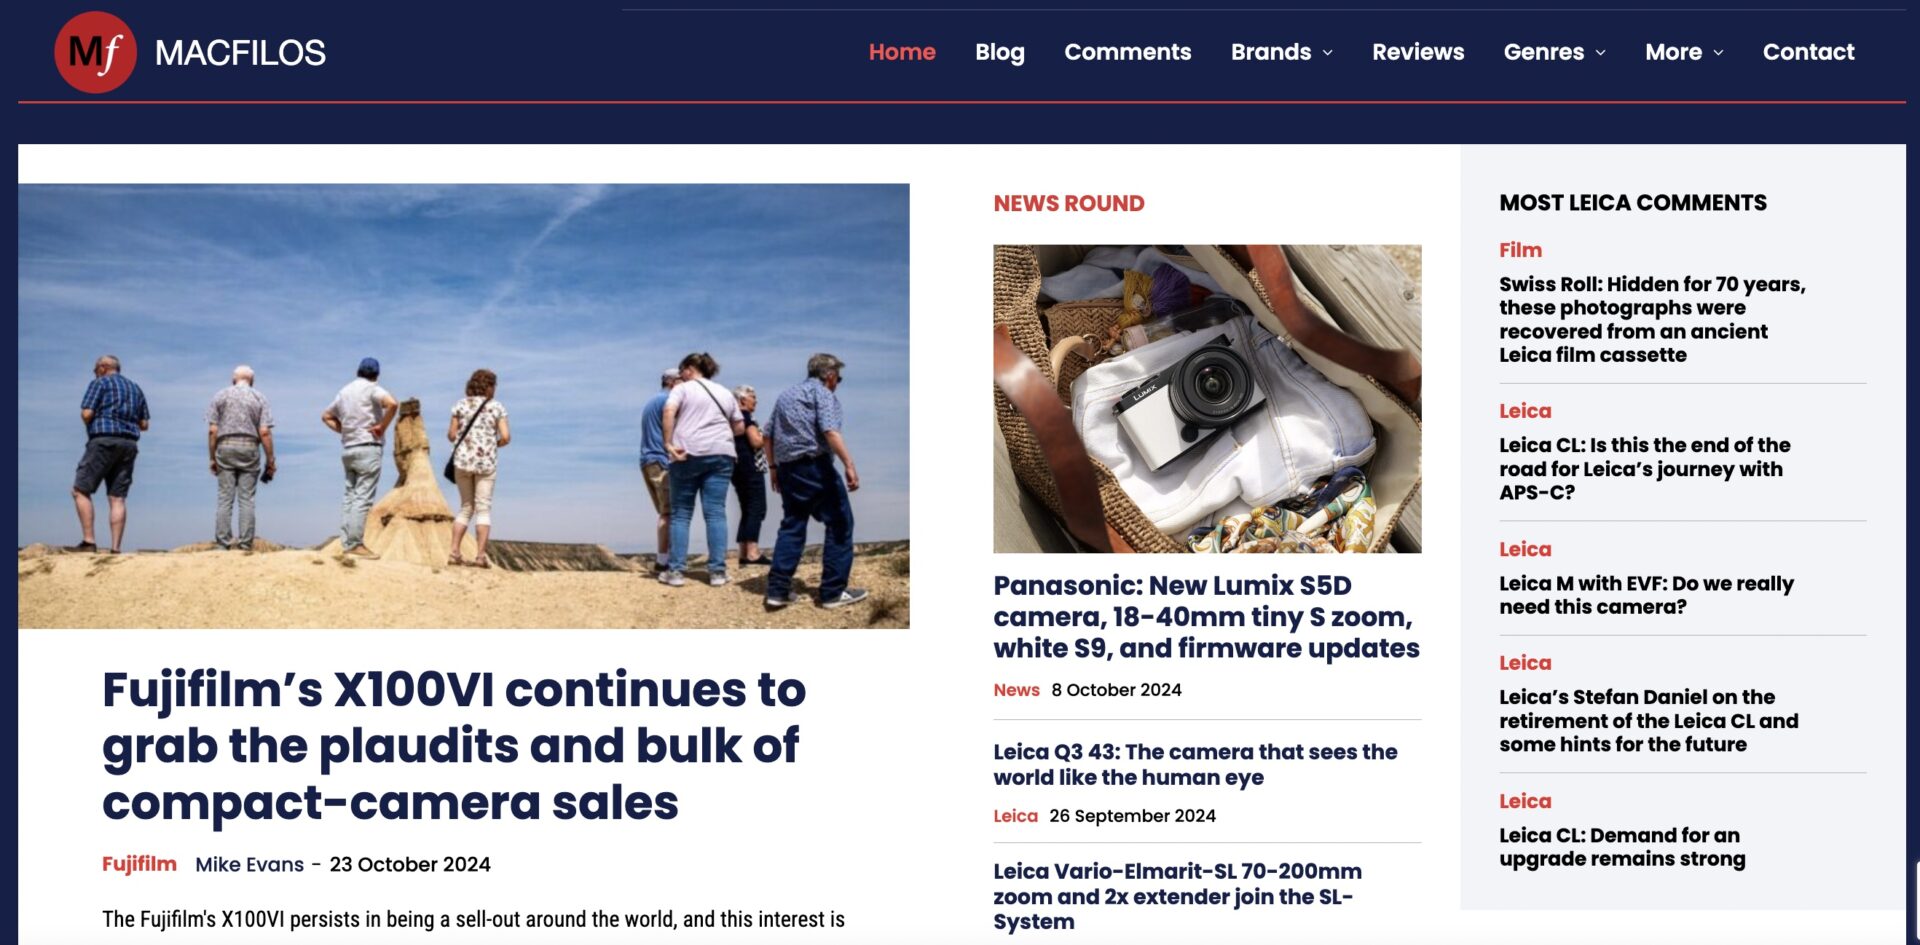Open the Blog menu item
The height and width of the screenshot is (945, 1920).
coord(1000,52)
